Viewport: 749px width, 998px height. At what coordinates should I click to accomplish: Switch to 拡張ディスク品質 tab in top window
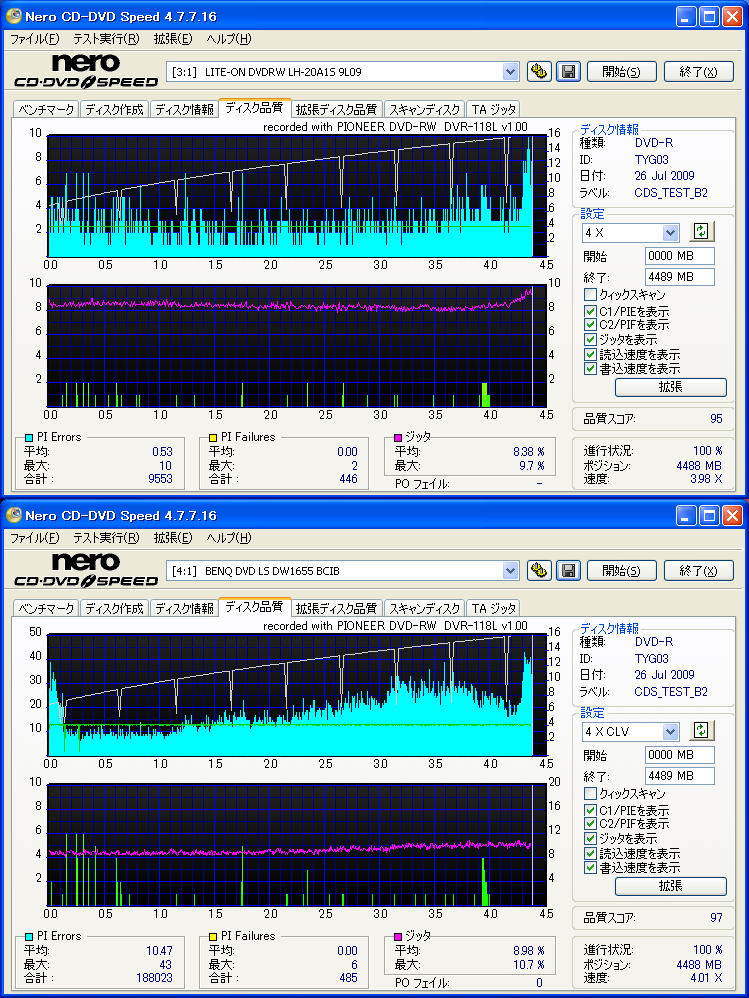tap(337, 109)
